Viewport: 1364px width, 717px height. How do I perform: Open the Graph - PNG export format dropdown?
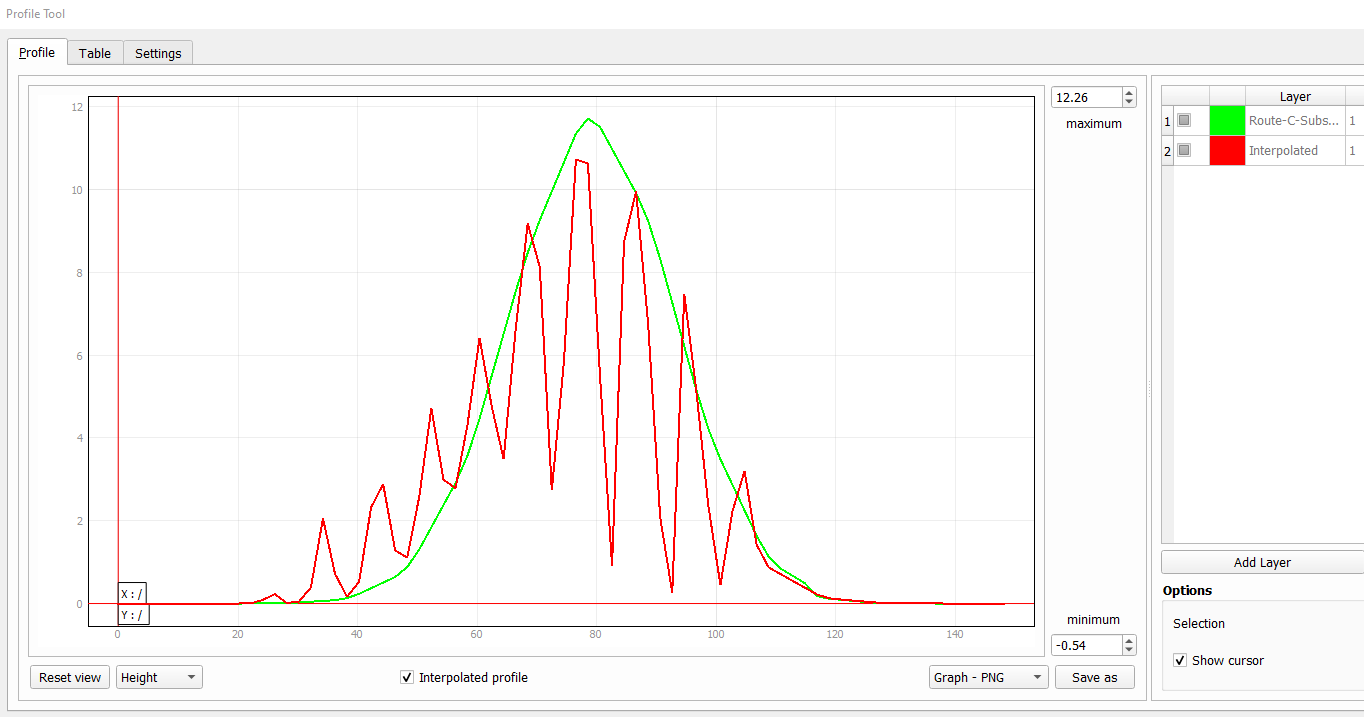click(988, 677)
